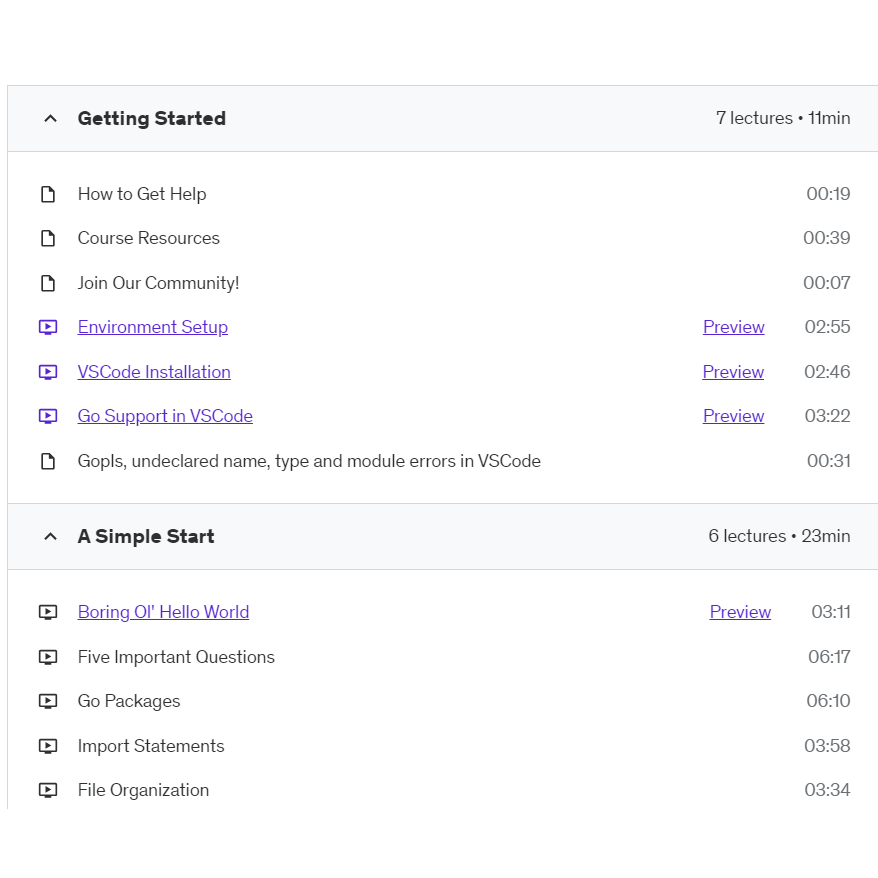Click the video icon beside Go Support in VSCode
Viewport: 878px width, 878px height.
(x=48, y=416)
